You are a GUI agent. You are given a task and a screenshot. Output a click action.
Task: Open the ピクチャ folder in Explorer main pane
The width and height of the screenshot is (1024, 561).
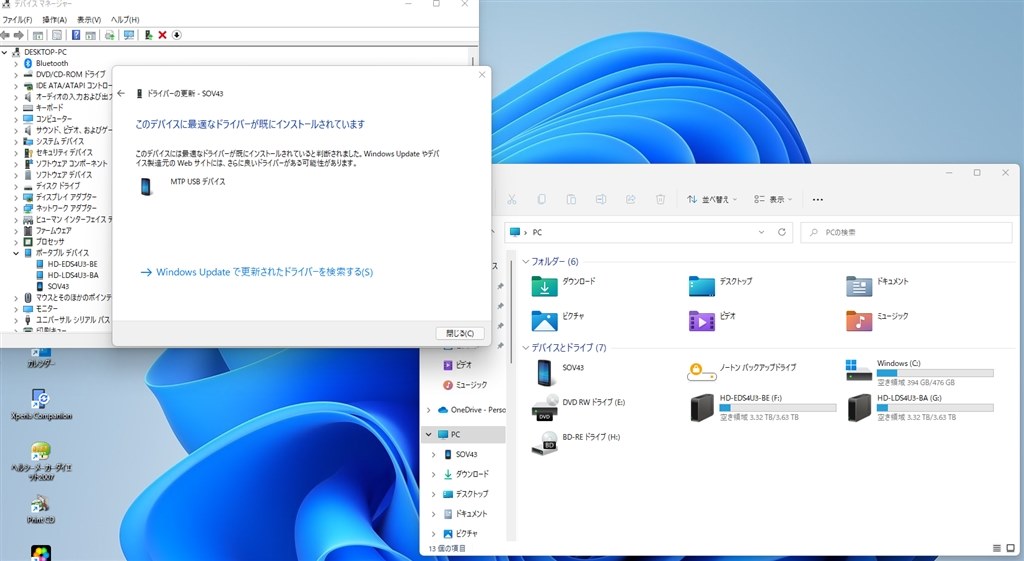(x=557, y=320)
